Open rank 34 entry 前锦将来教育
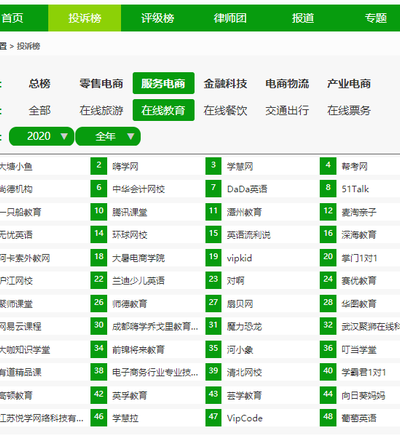 [138, 350]
